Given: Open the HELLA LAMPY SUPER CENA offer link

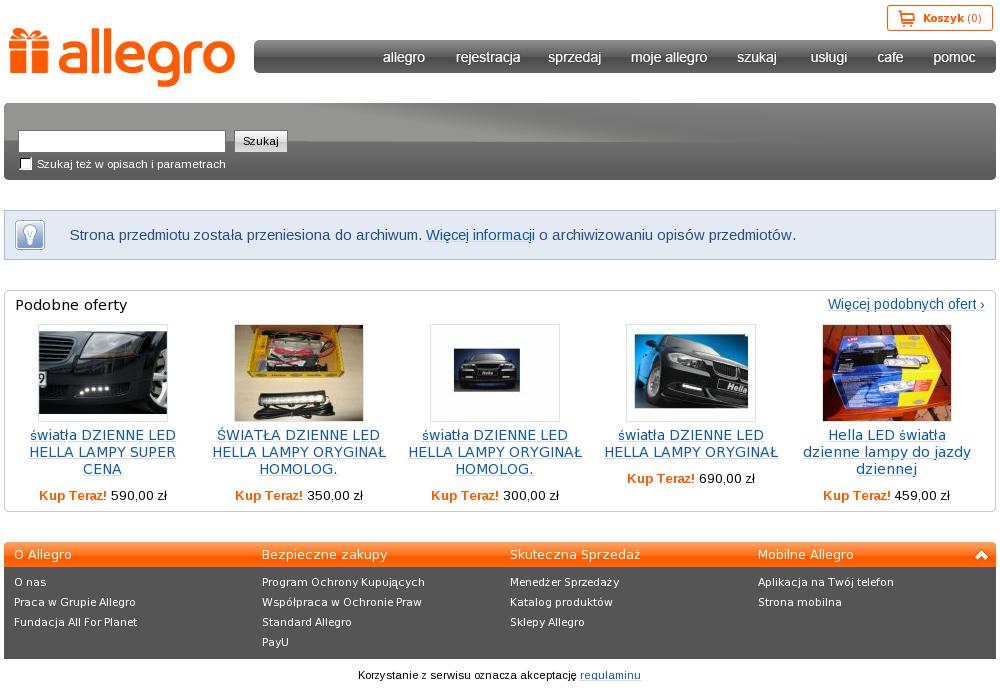Looking at the screenshot, I should pos(103,452).
